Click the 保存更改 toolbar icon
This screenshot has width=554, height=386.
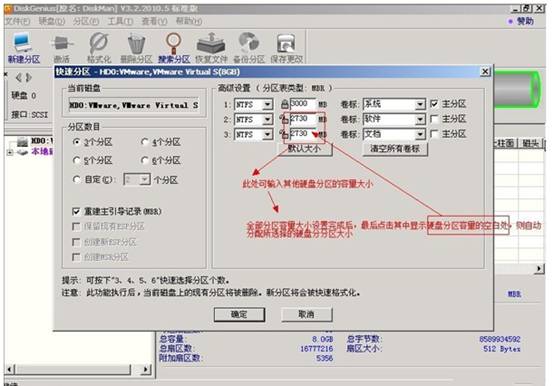click(x=287, y=48)
